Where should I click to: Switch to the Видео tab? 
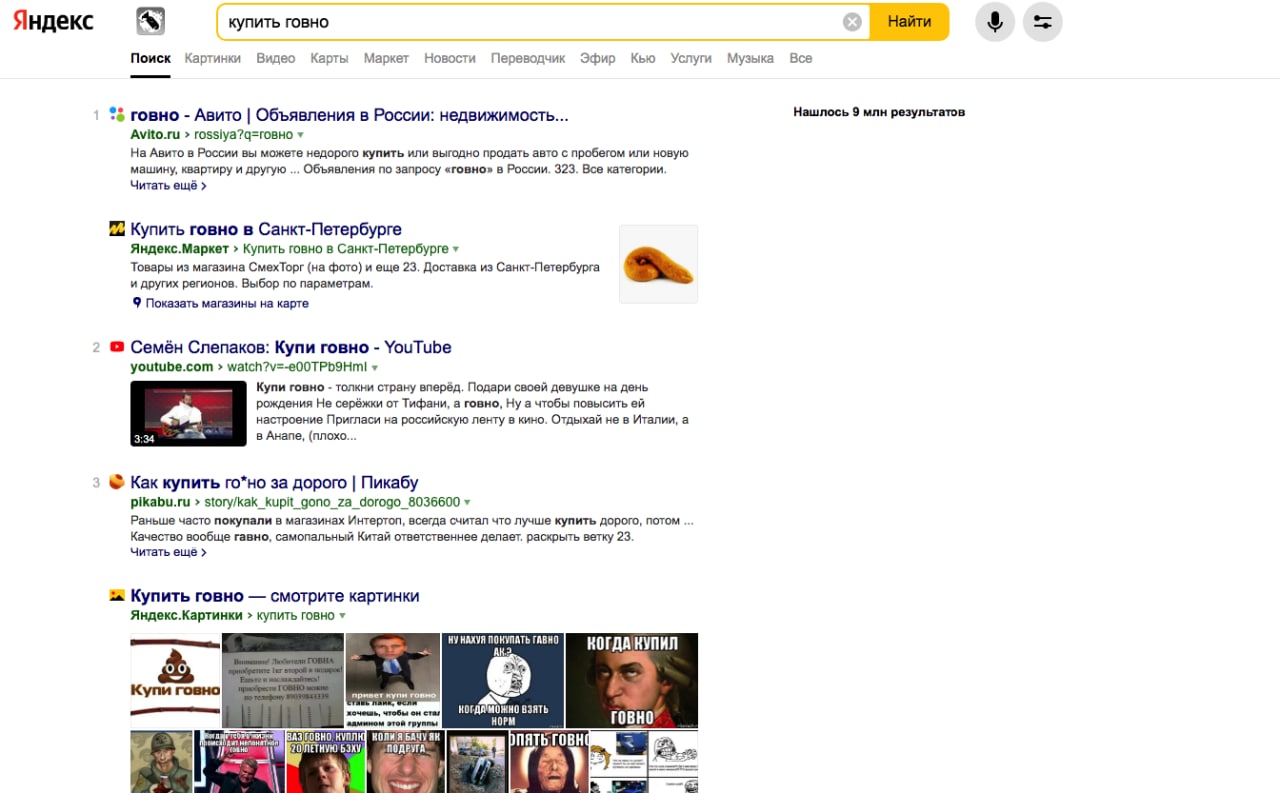(x=276, y=58)
